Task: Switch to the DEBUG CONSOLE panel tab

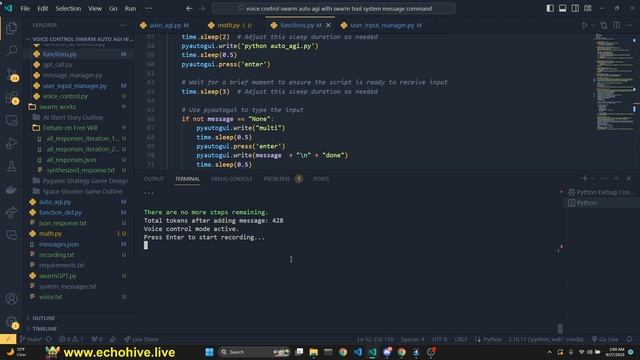Action: click(x=231, y=179)
